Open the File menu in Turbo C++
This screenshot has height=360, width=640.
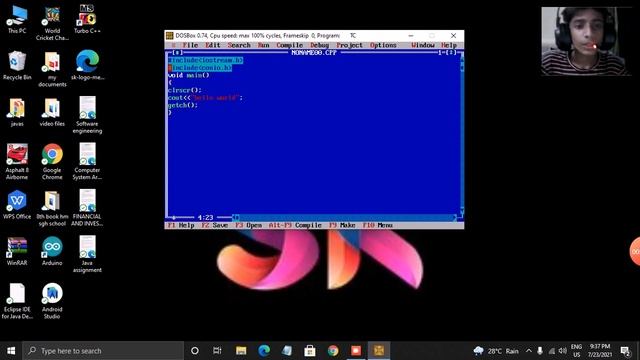(x=190, y=45)
